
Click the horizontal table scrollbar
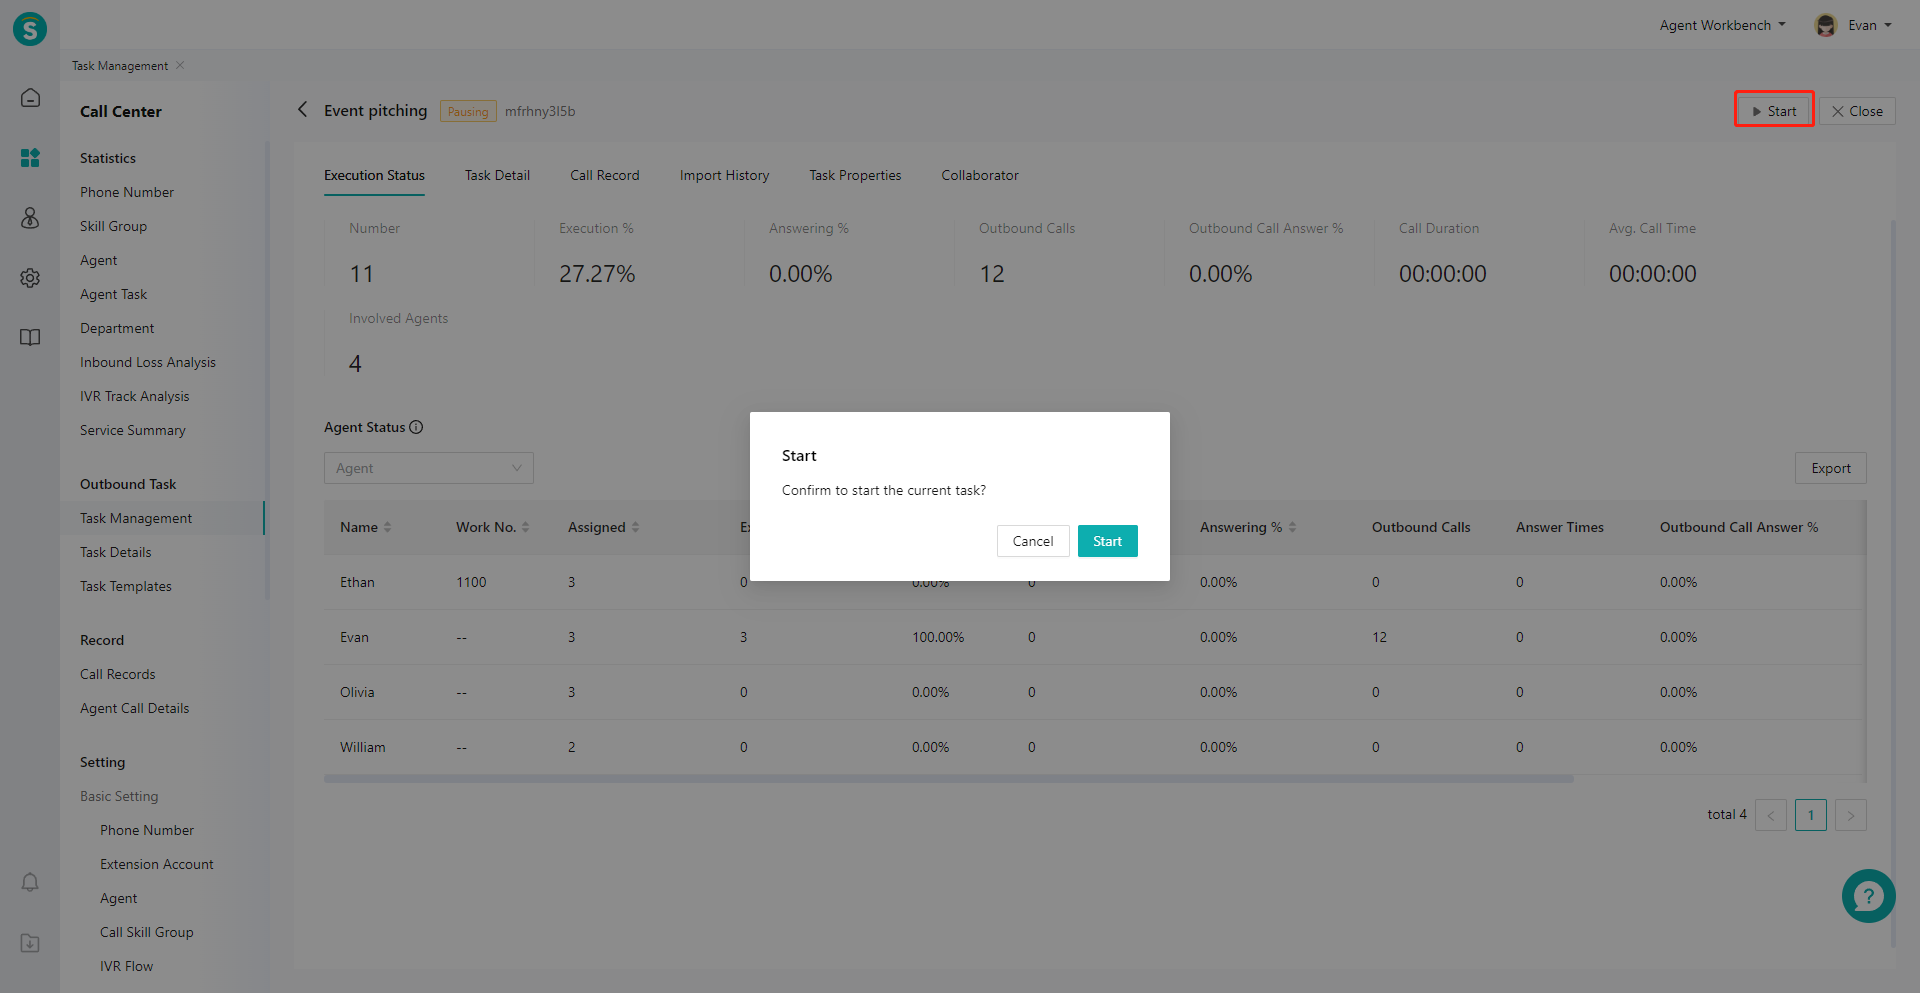tap(948, 778)
